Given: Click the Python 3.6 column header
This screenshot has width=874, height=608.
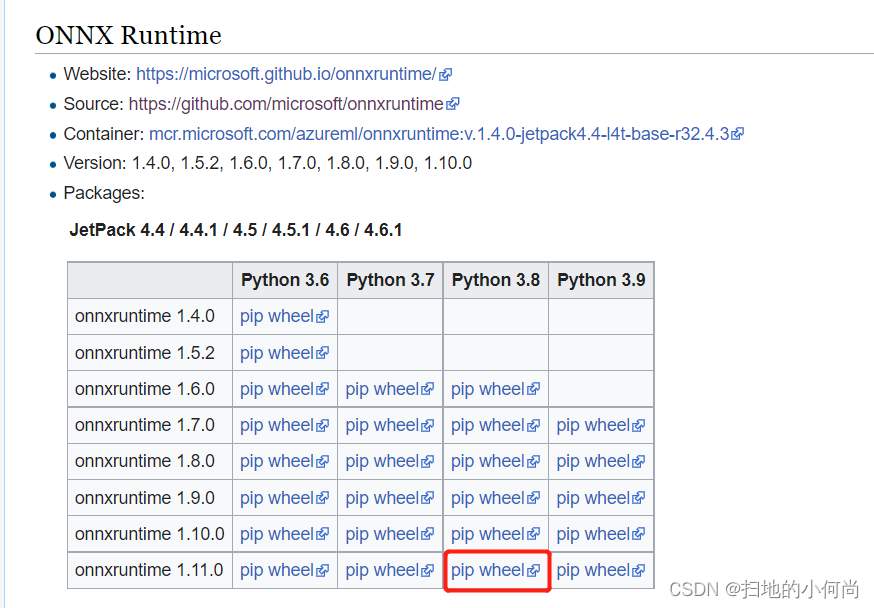Looking at the screenshot, I should point(285,280).
